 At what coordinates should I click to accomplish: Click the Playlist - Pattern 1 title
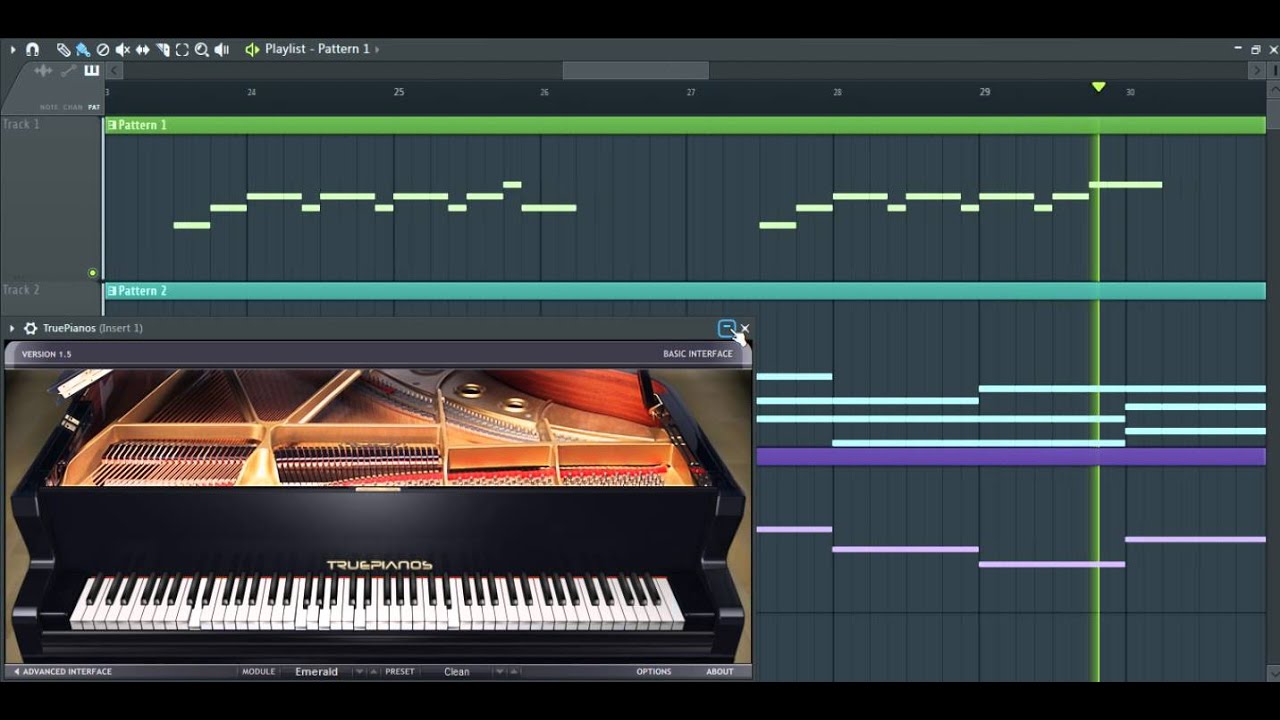(x=317, y=49)
